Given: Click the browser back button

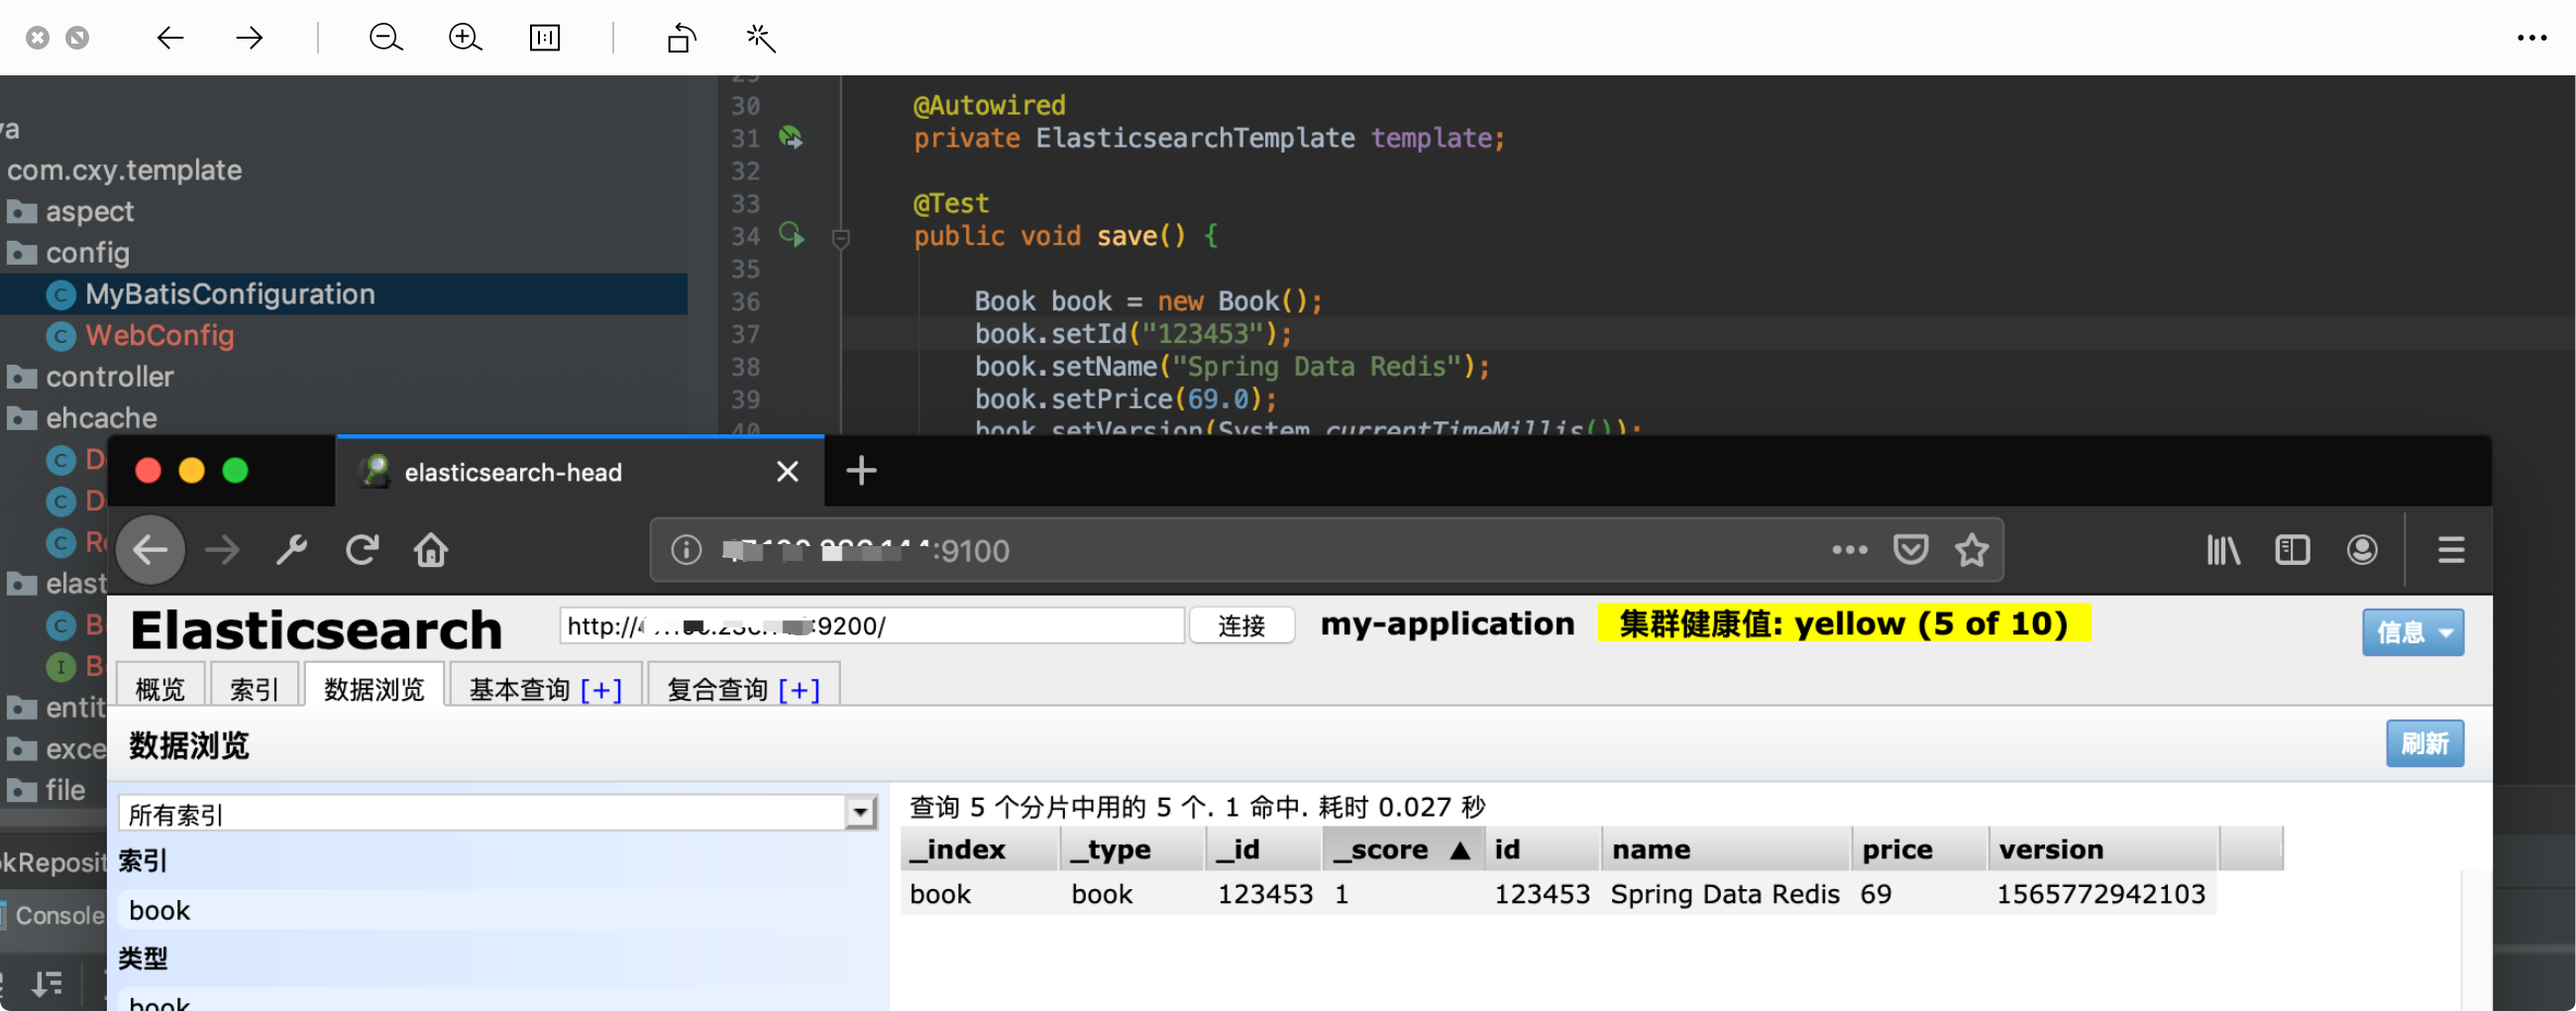Looking at the screenshot, I should click(x=151, y=549).
